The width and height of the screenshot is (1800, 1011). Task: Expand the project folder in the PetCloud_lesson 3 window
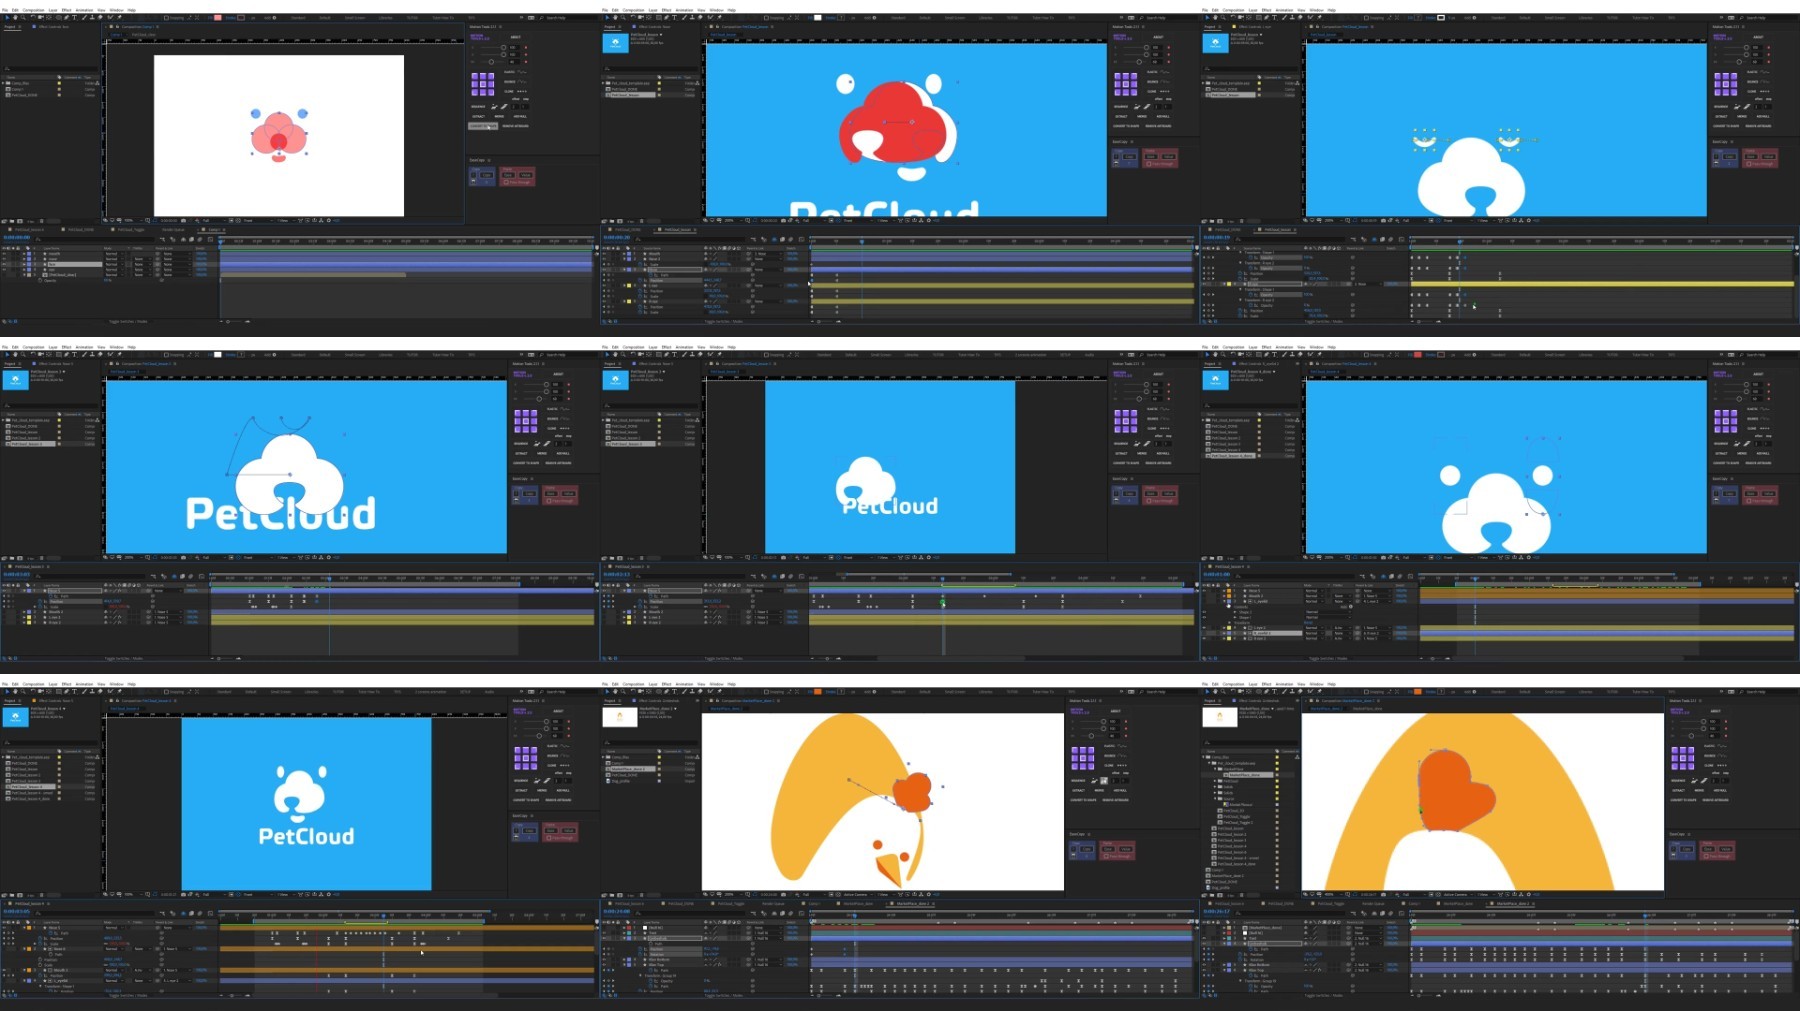pos(3,420)
